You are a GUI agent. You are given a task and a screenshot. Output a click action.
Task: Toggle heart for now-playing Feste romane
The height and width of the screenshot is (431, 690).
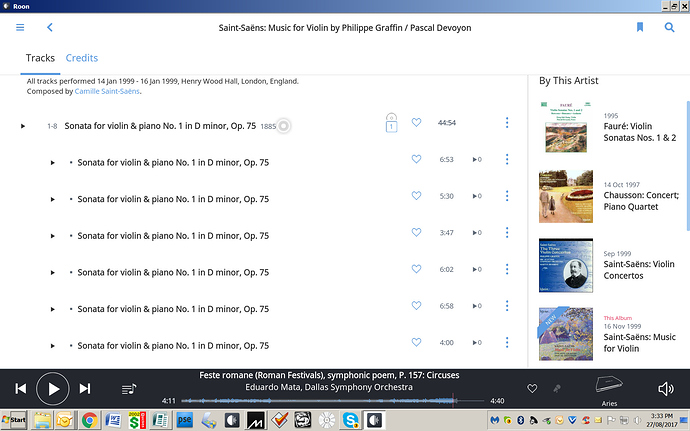(532, 388)
